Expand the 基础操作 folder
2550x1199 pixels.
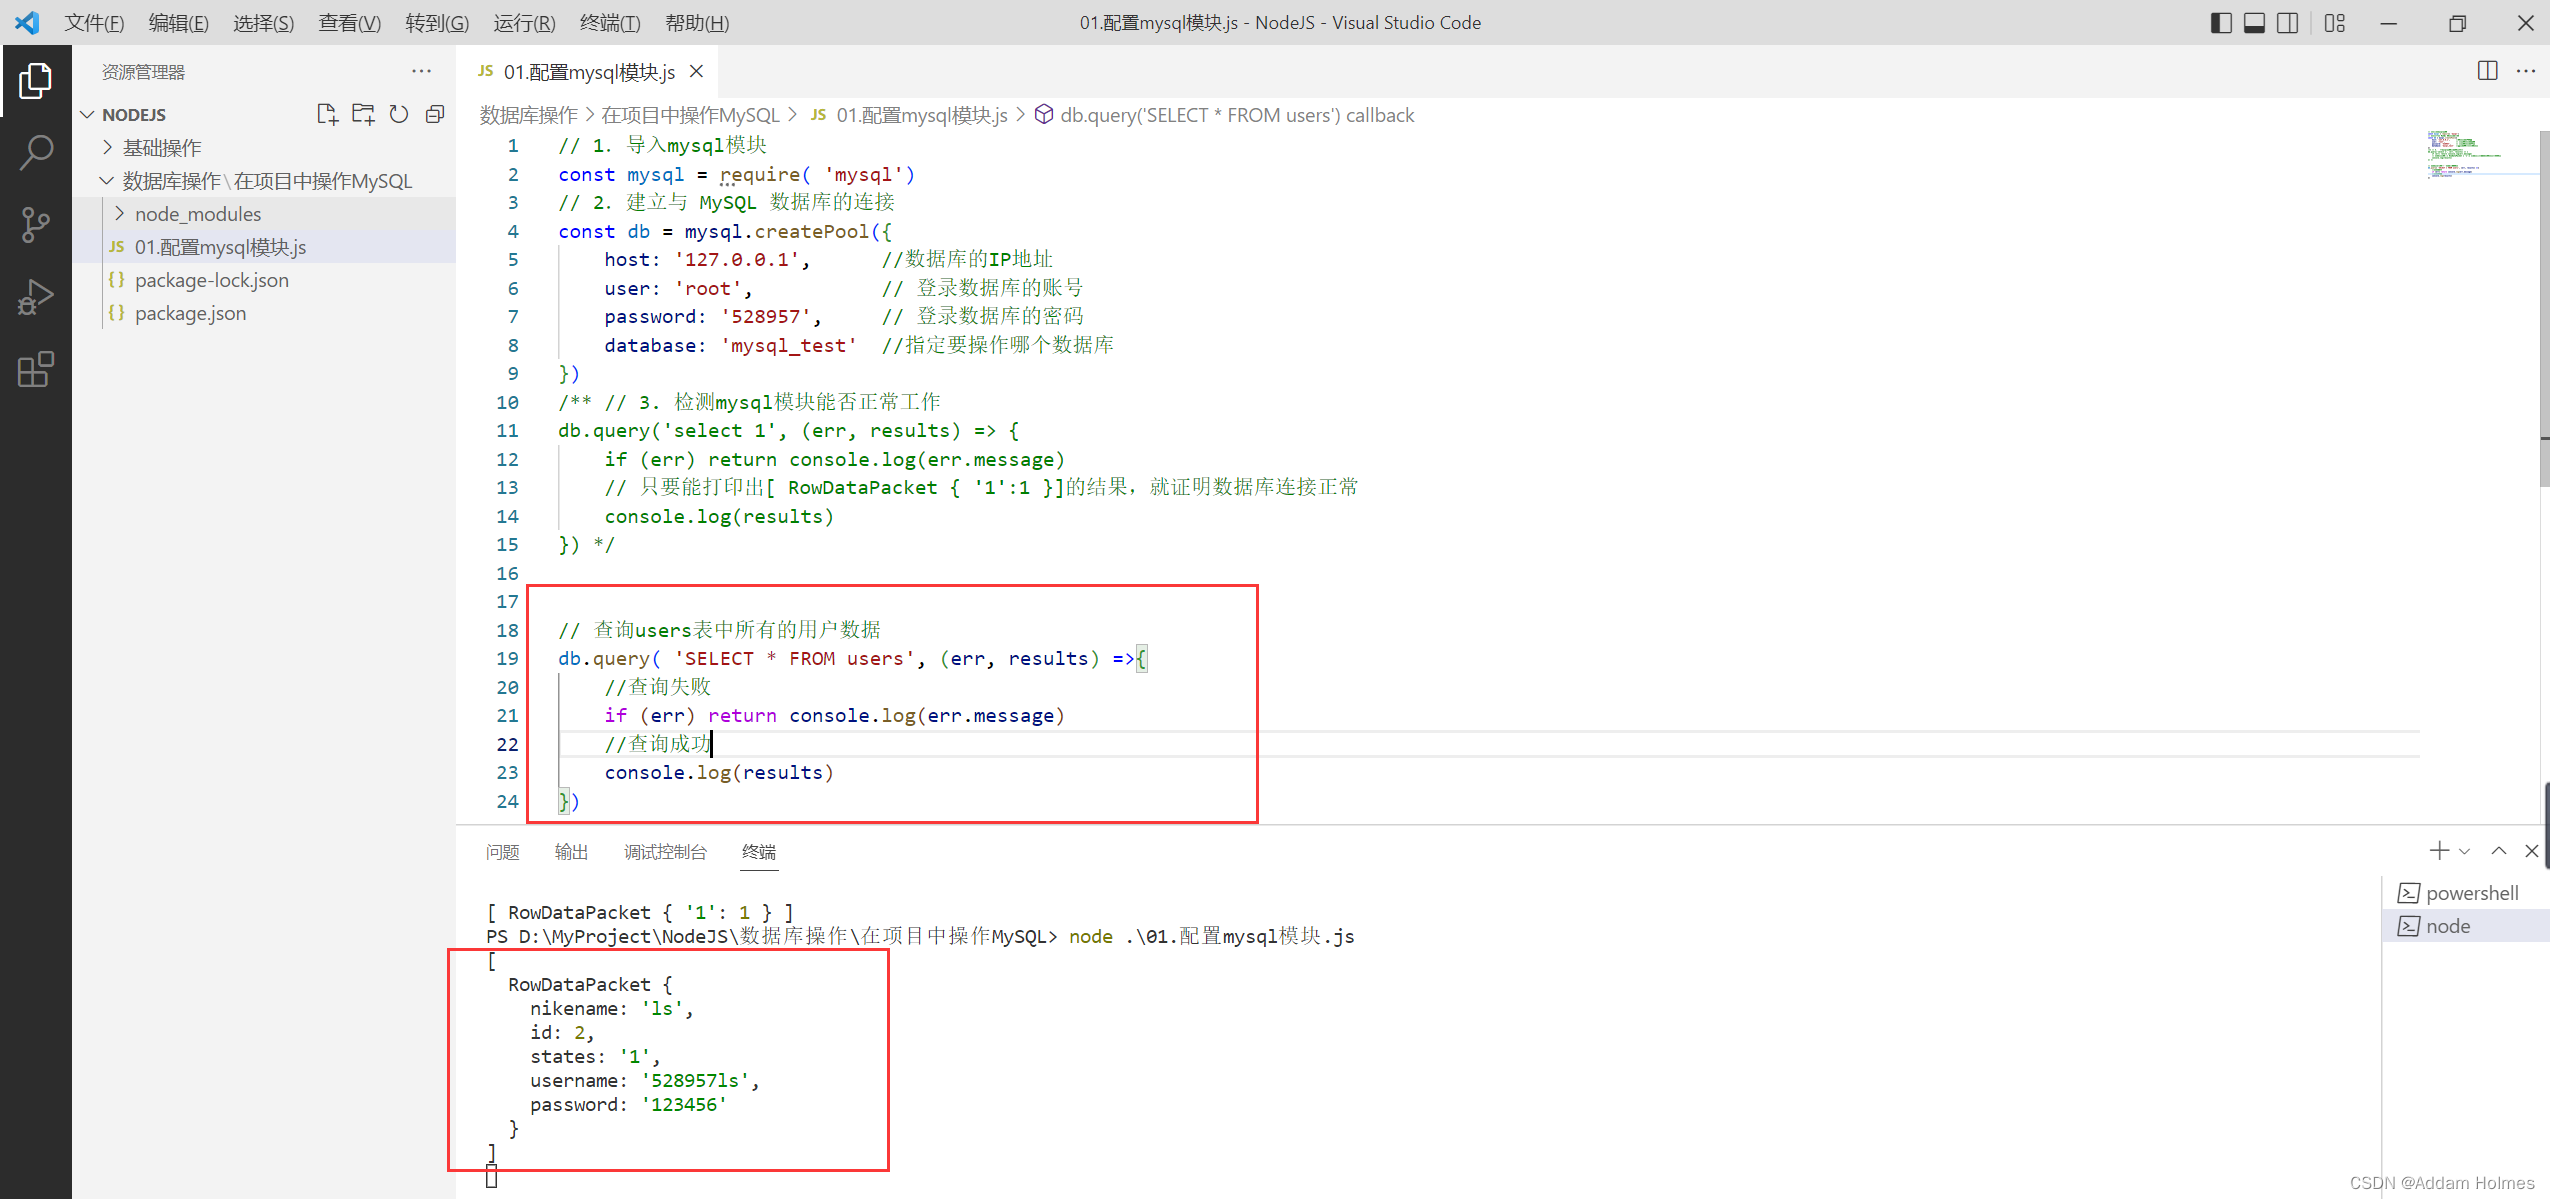(x=162, y=148)
